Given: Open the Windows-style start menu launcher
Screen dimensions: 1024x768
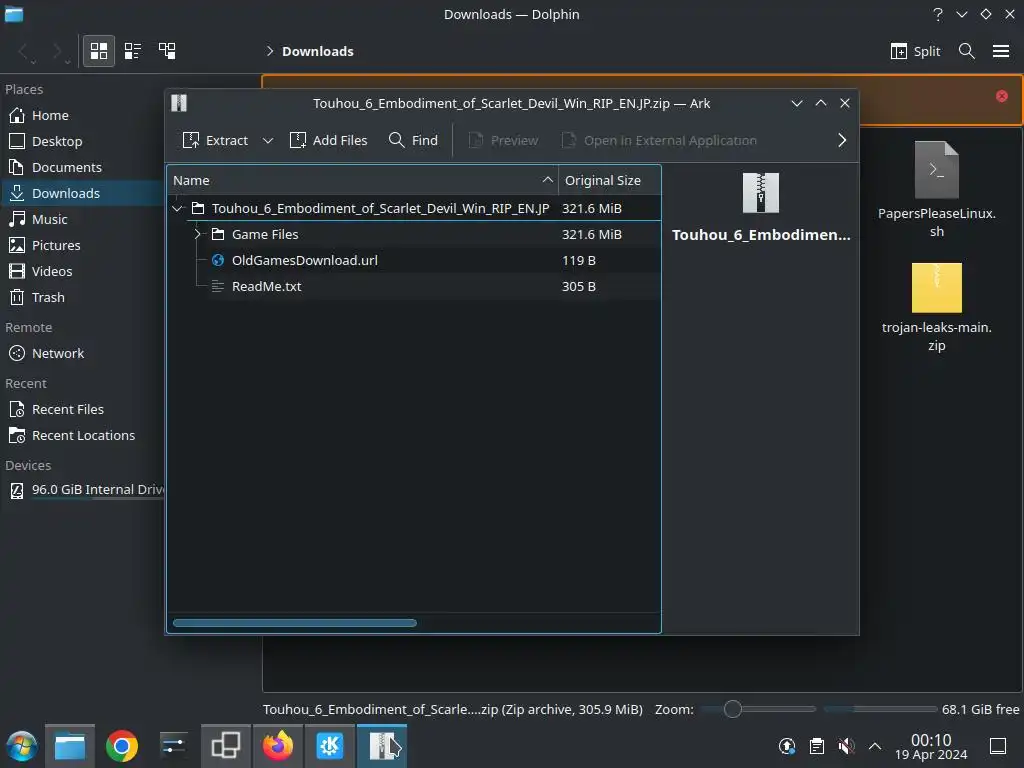Looking at the screenshot, I should tap(22, 746).
